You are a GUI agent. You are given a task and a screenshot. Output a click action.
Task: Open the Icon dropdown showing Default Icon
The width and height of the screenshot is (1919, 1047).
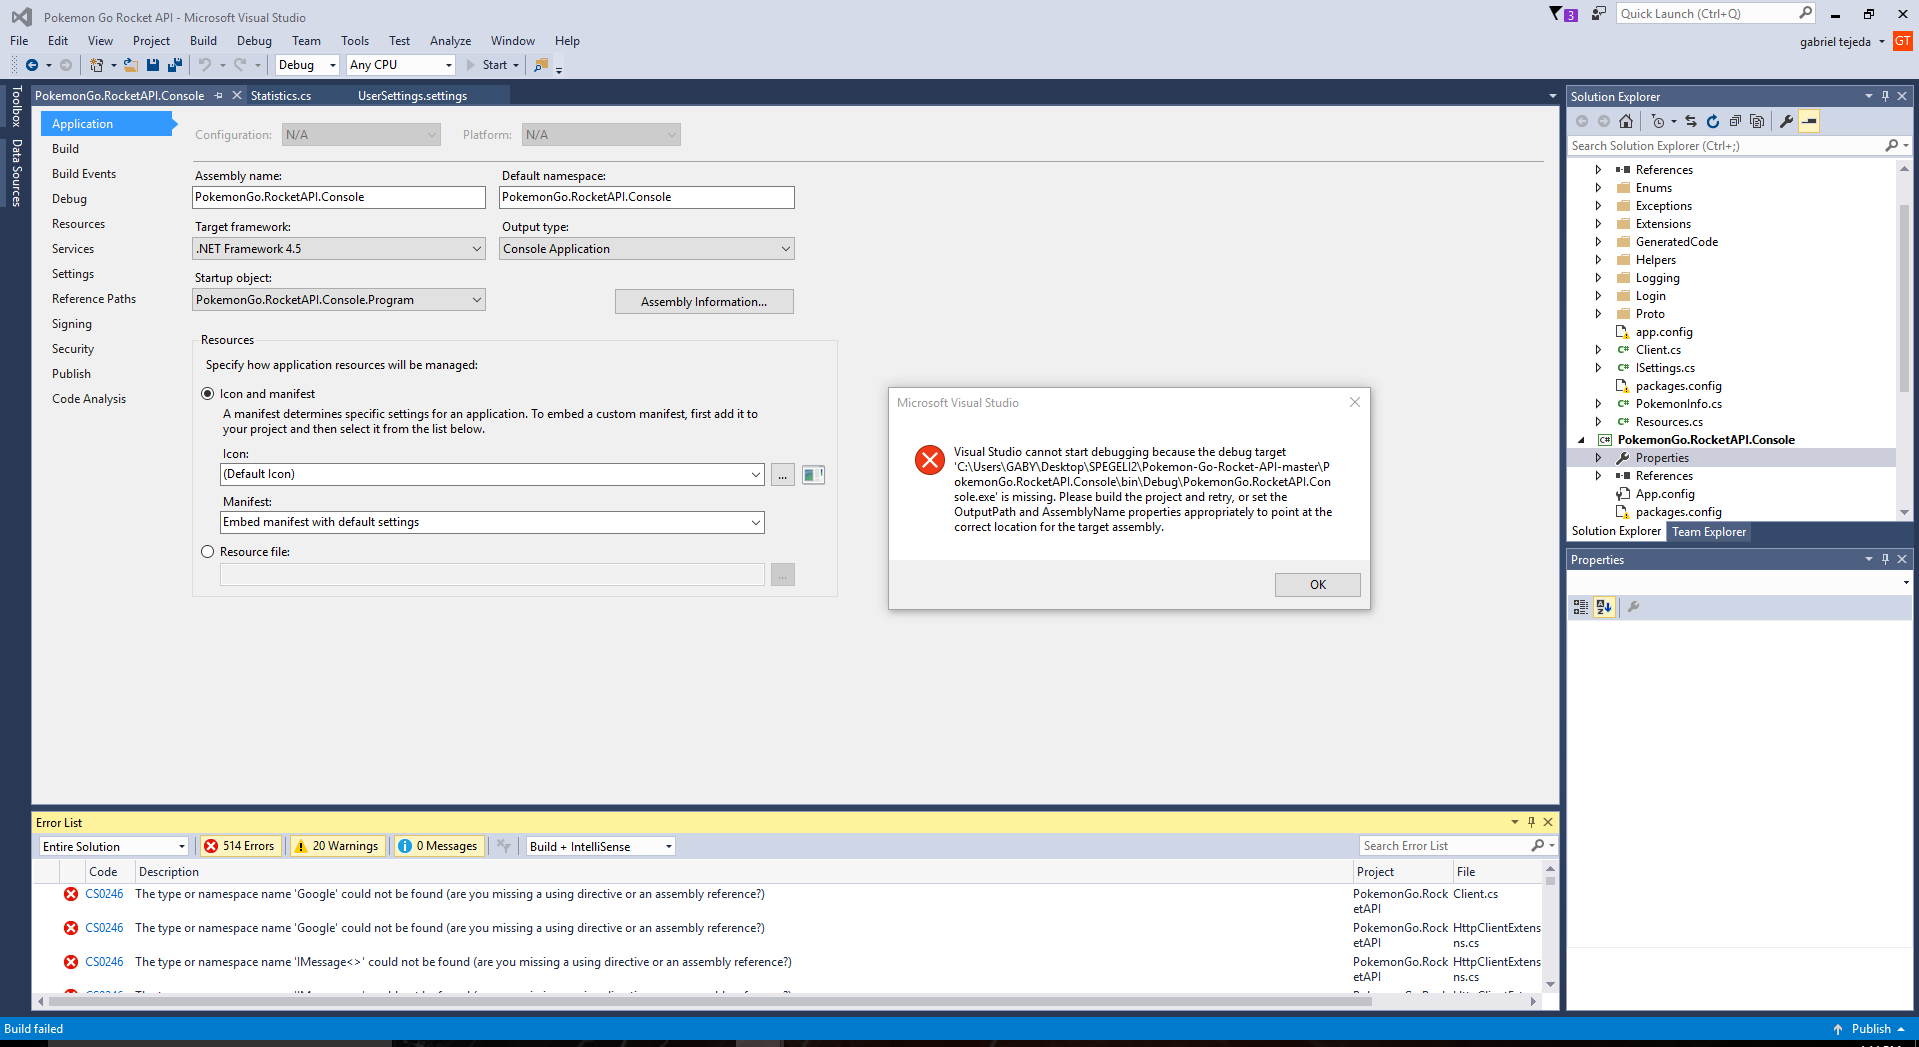[x=492, y=474]
